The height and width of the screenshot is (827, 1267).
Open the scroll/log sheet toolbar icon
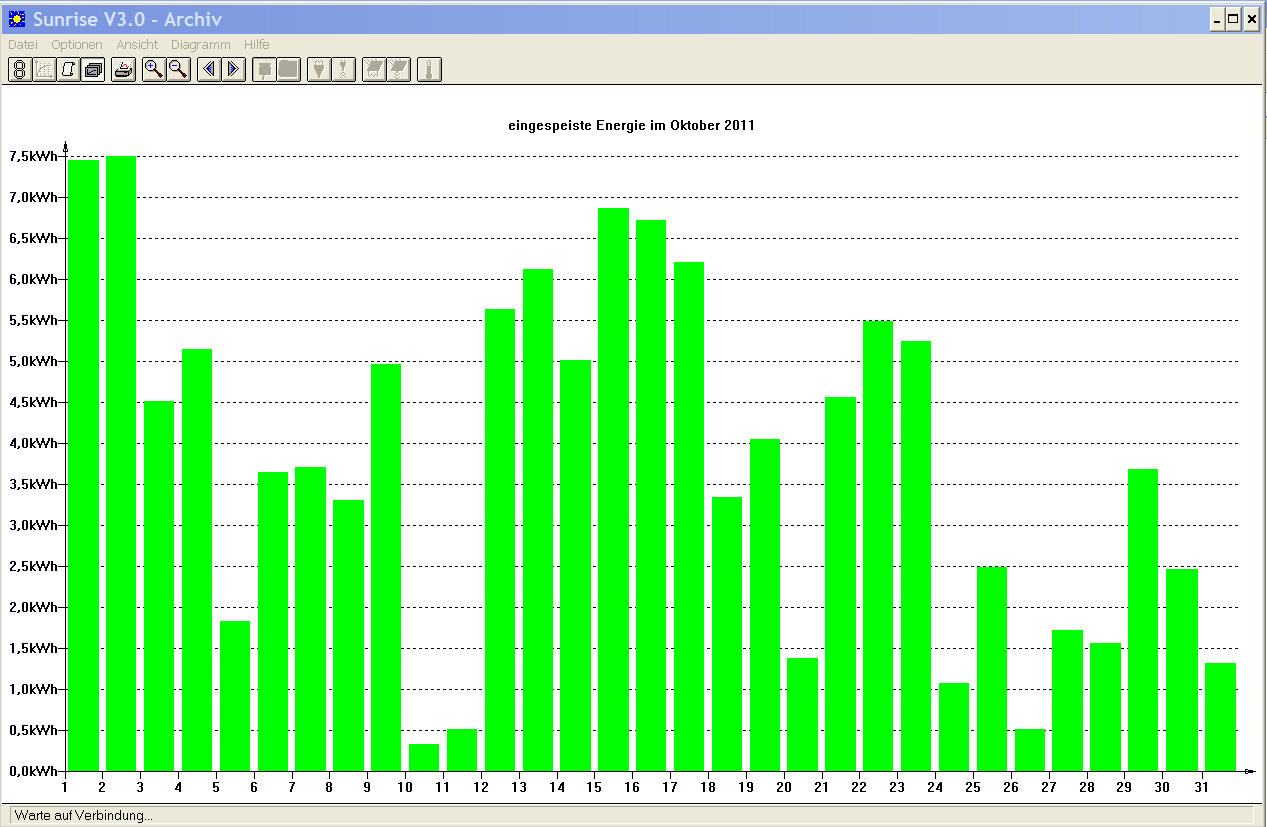[x=68, y=69]
